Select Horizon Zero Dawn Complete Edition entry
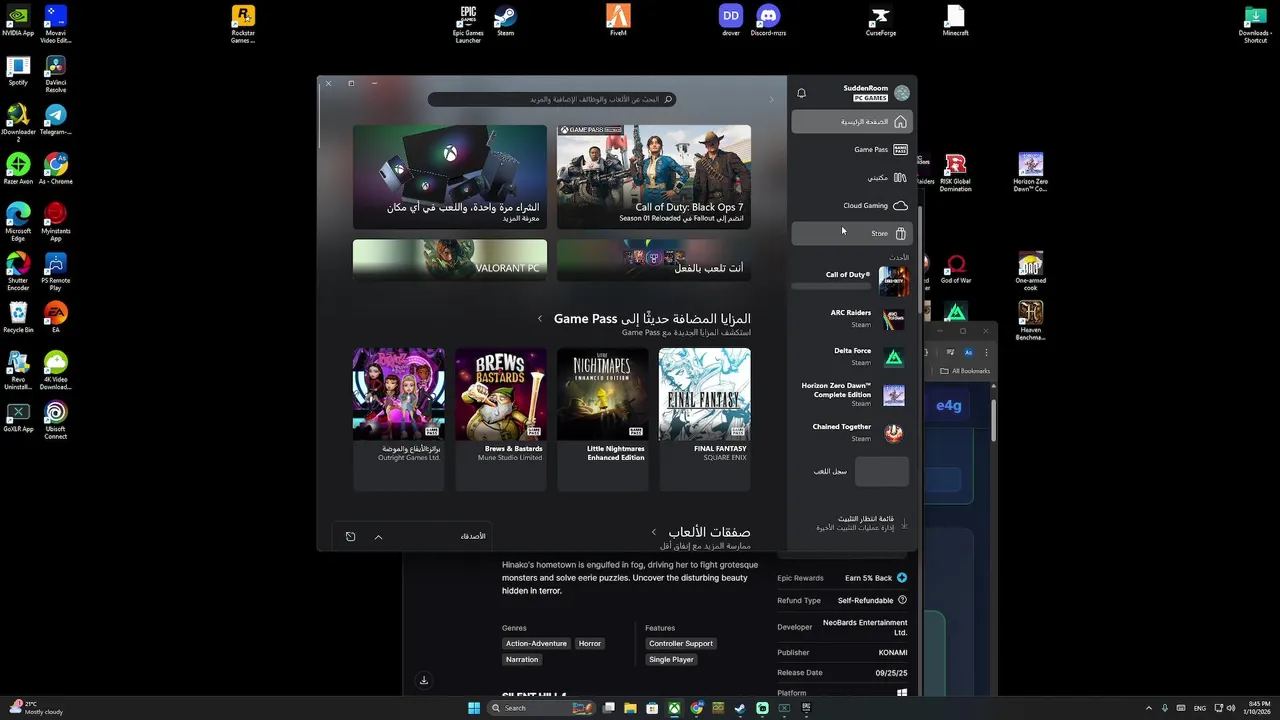 point(852,395)
